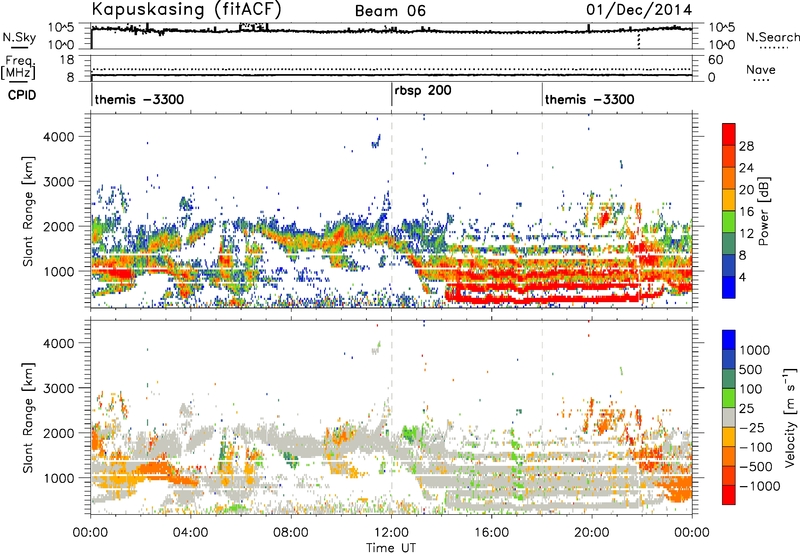800x554 pixels.
Task: Click the '100' tick on the velocity scale
Action: point(751,389)
